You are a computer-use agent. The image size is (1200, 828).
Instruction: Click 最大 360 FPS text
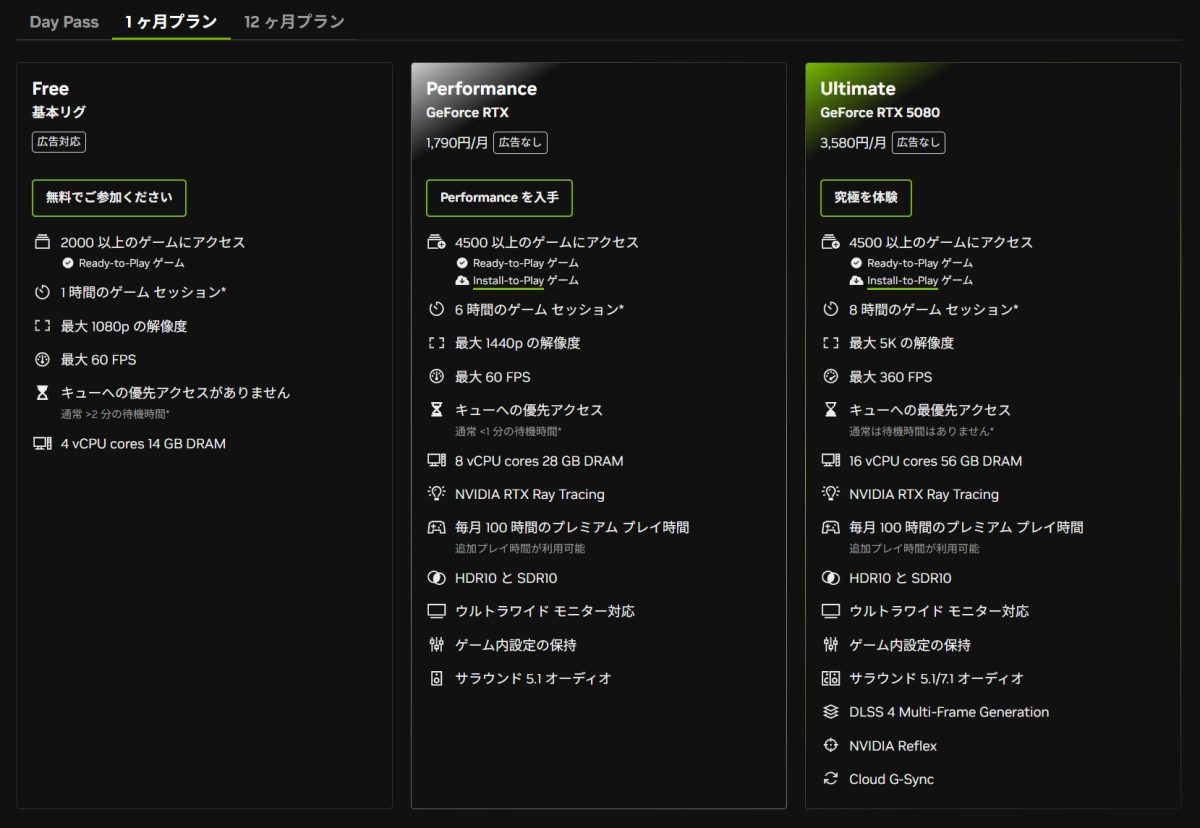pos(890,377)
